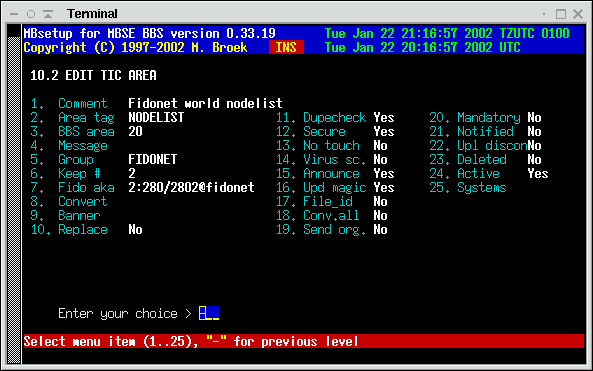Click the 24. Active option
Screen dimensions: 593x371
pyautogui.click(x=464, y=173)
